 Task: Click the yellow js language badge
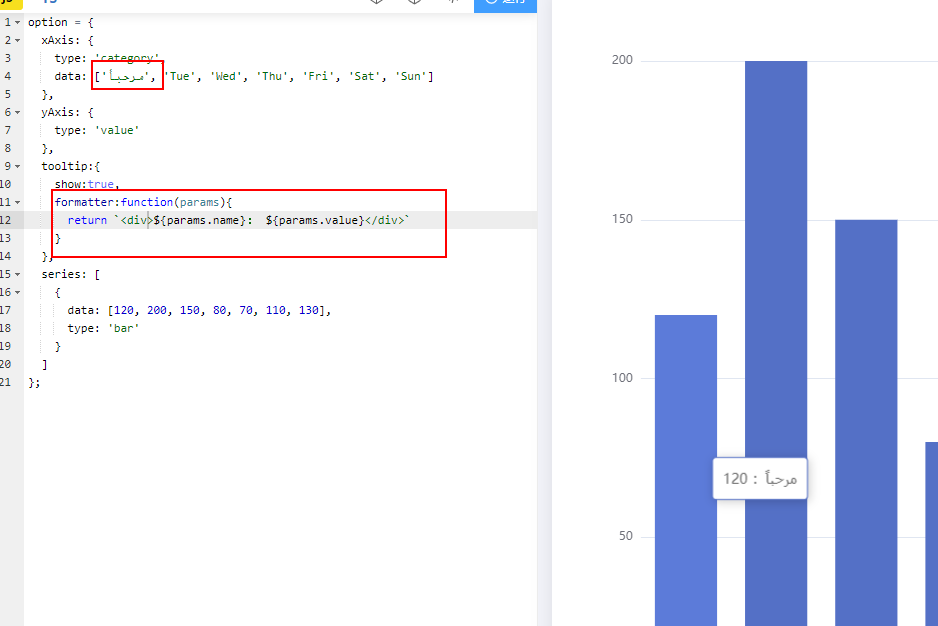(10, 5)
